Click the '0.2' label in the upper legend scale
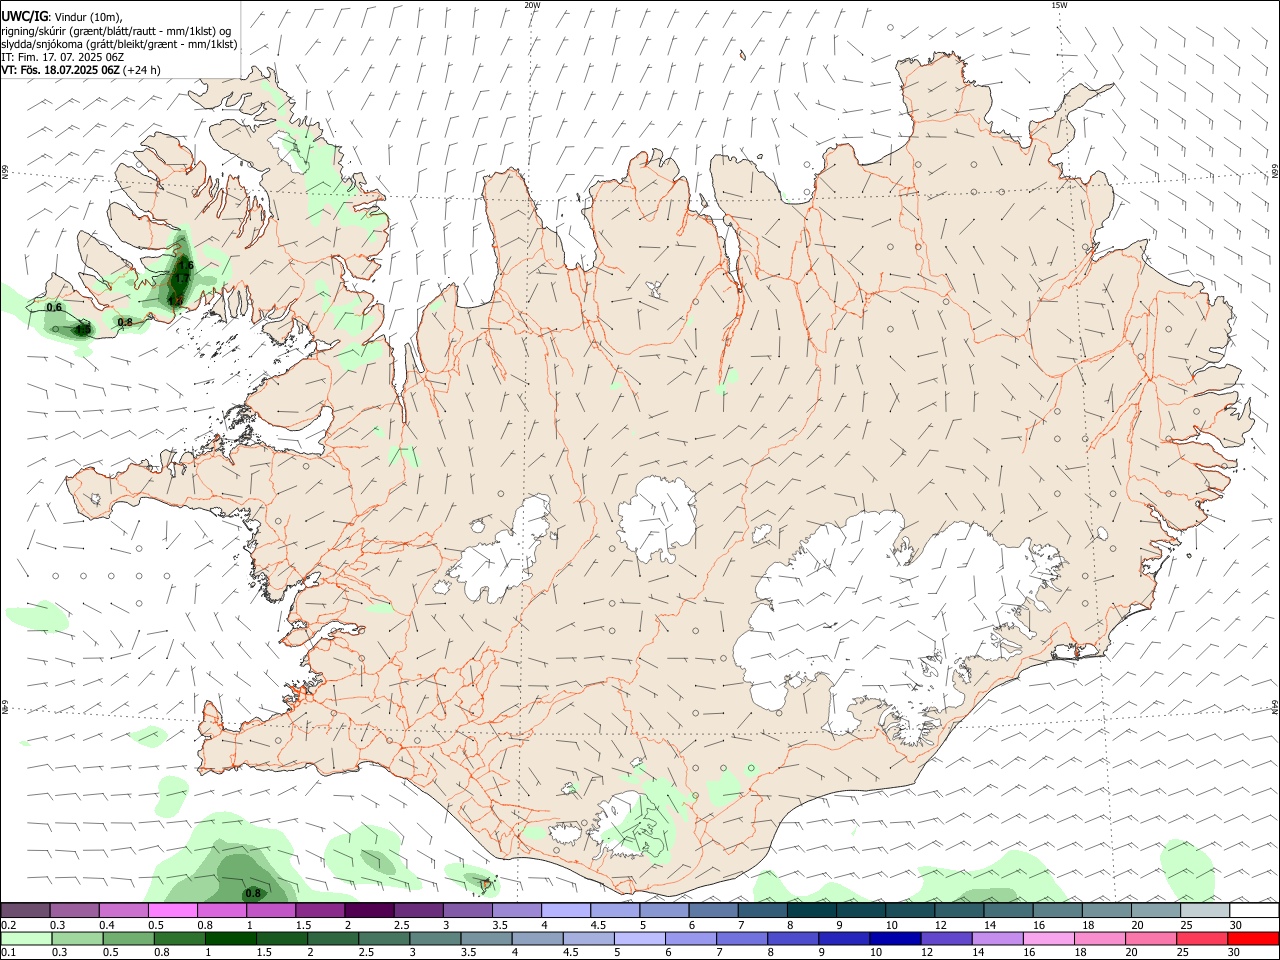Screen dimensions: 1280x960 click(9, 925)
